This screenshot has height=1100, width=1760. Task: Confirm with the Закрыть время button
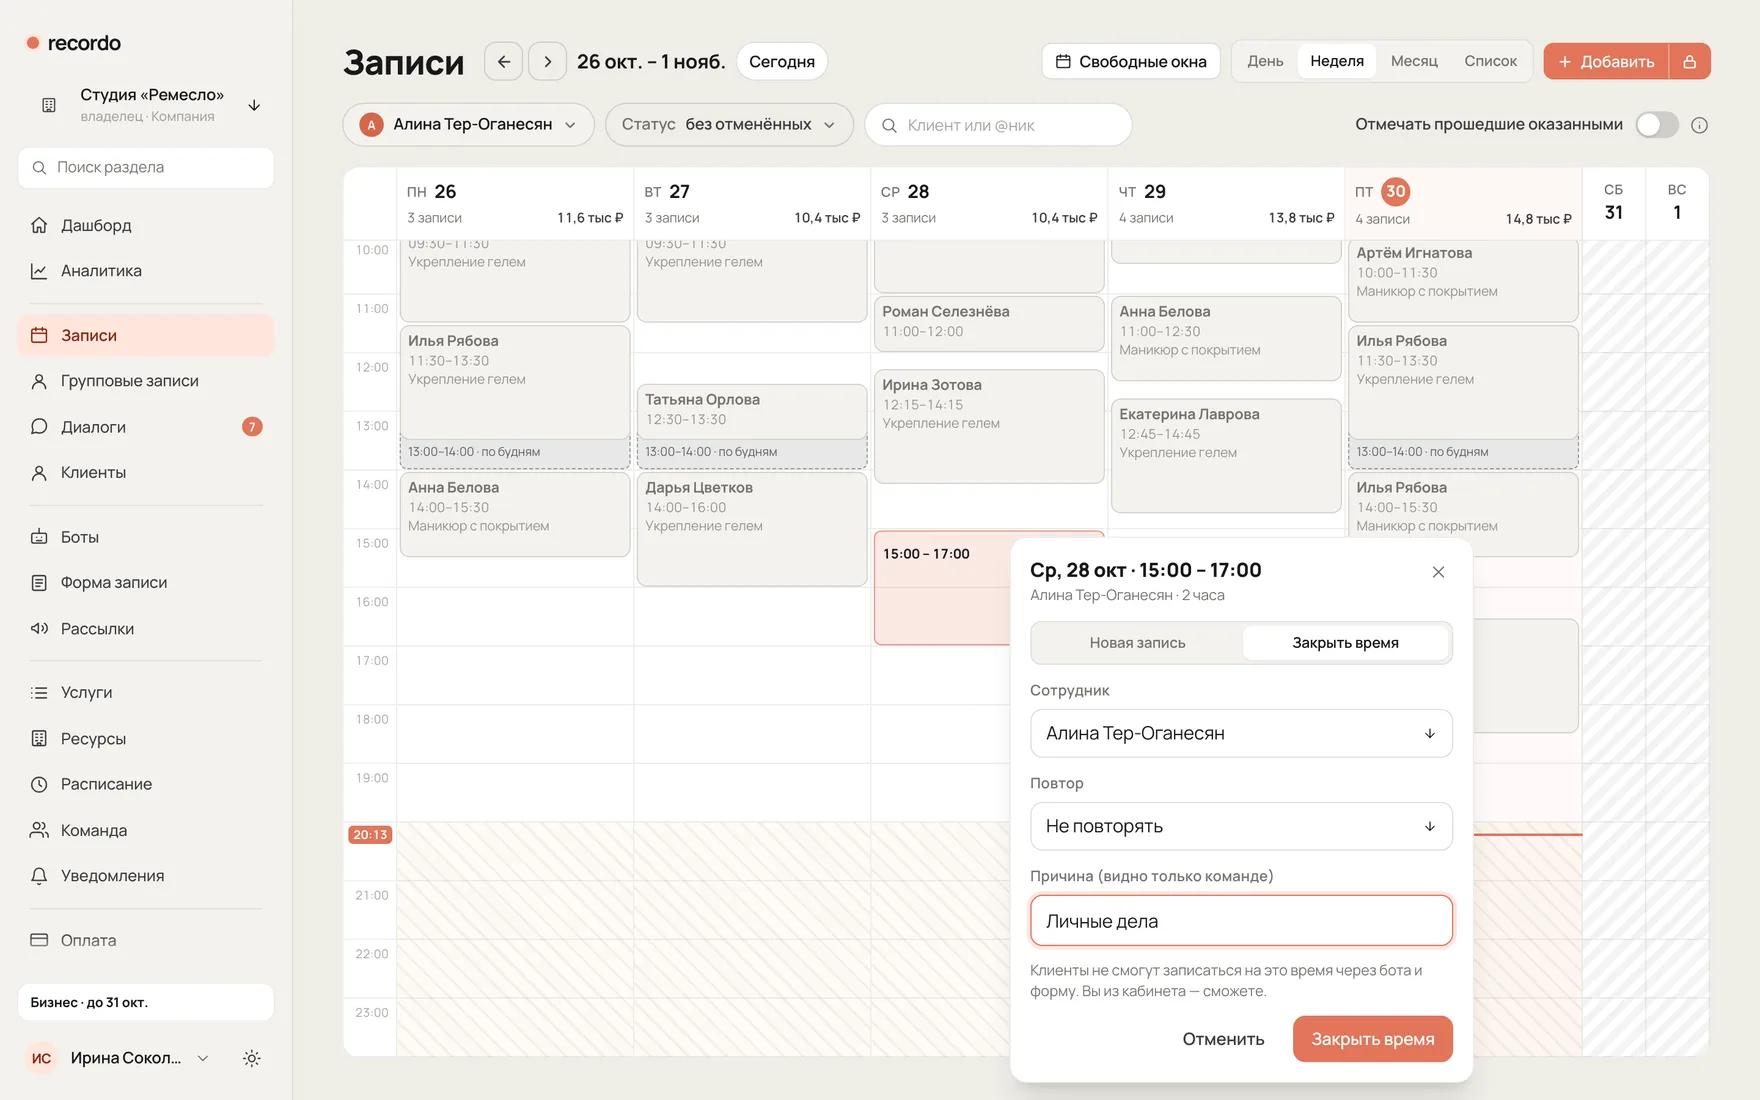click(1373, 1039)
